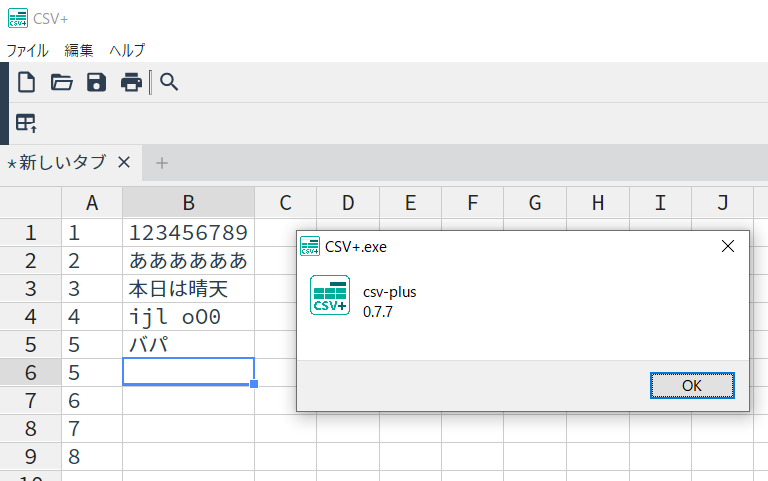Open the ヘルプ menu
This screenshot has width=768, height=481.
tap(127, 50)
